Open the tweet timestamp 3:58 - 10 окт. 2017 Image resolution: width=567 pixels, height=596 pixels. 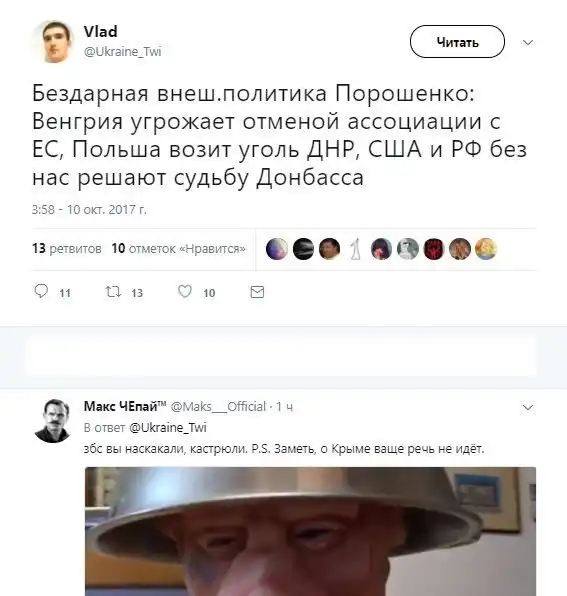(x=89, y=210)
